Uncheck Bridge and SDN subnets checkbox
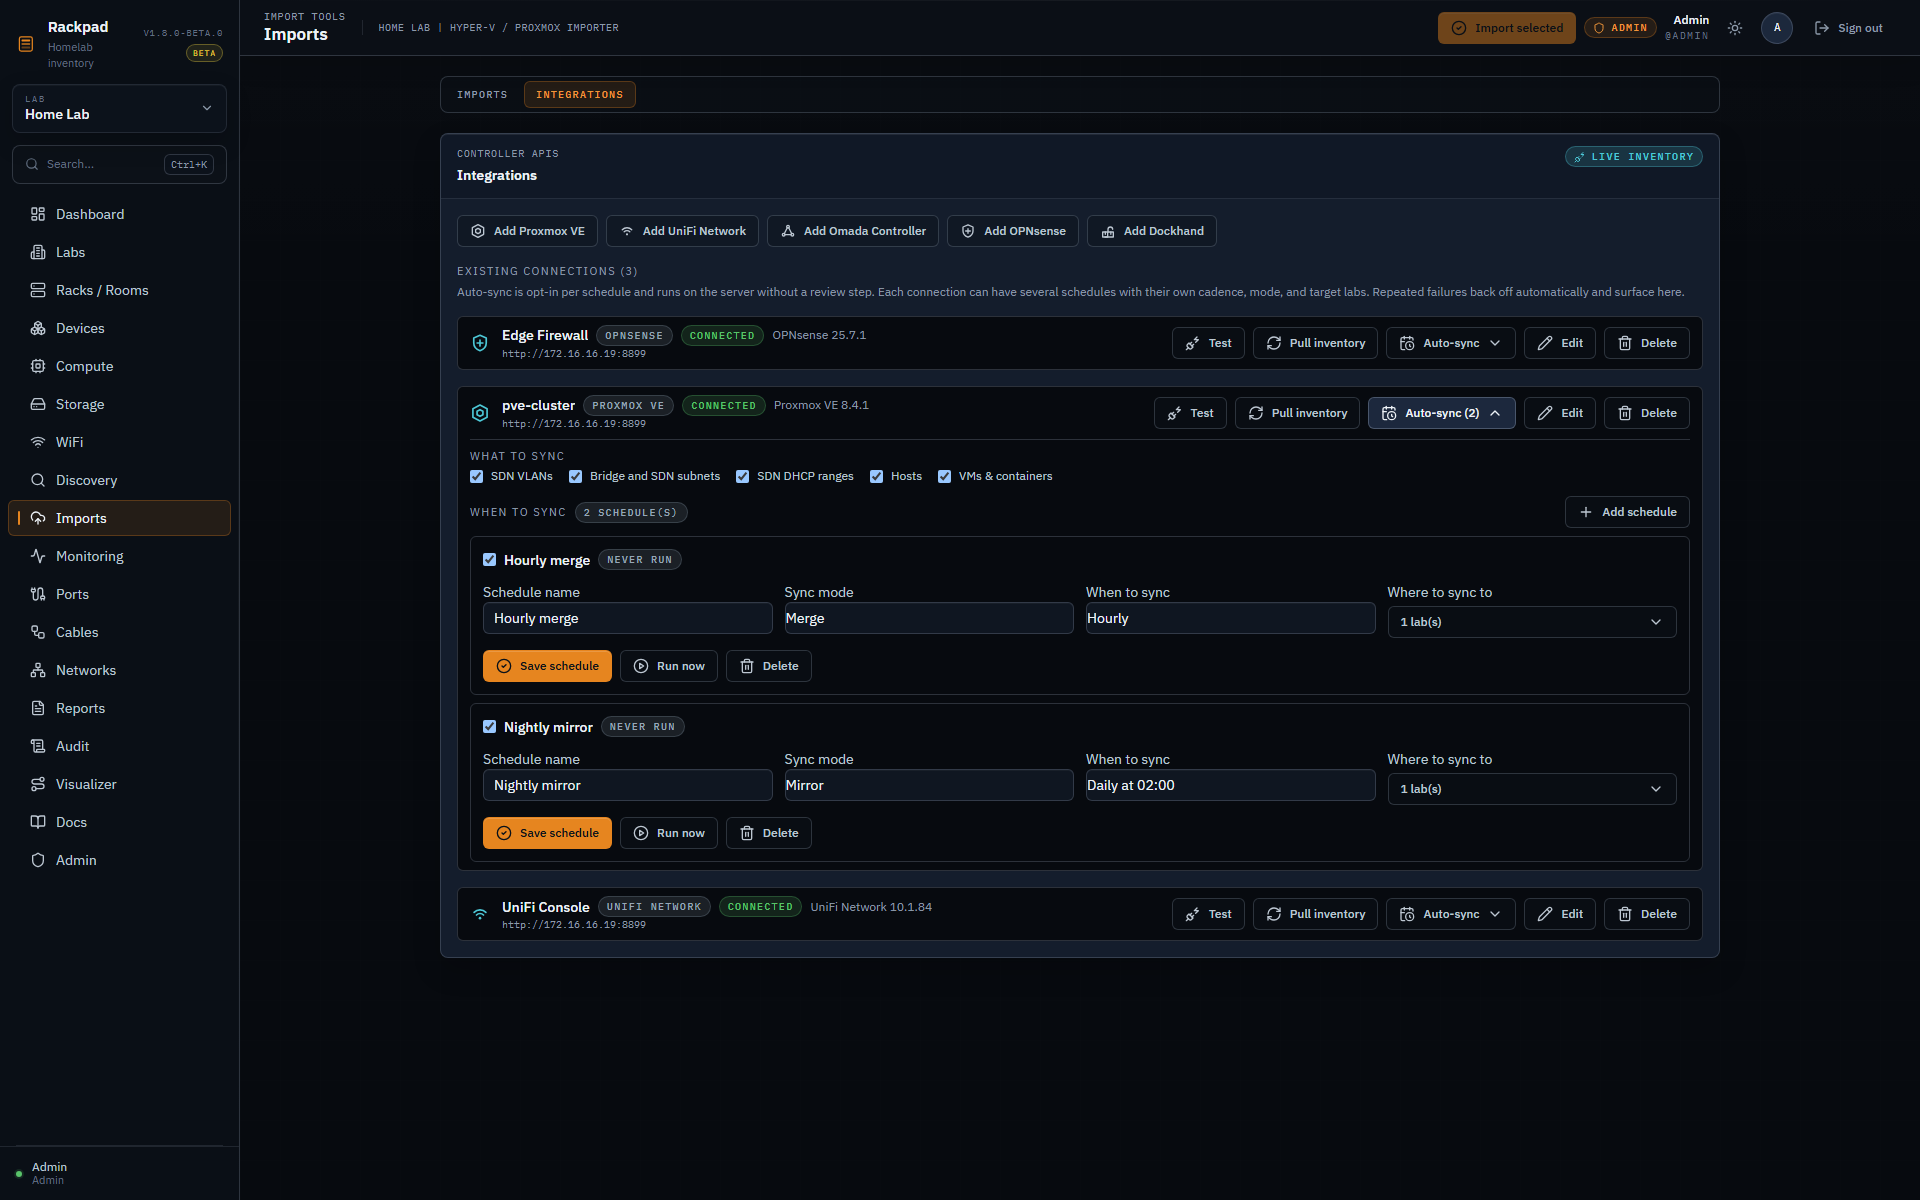The height and width of the screenshot is (1200, 1920). [x=576, y=476]
